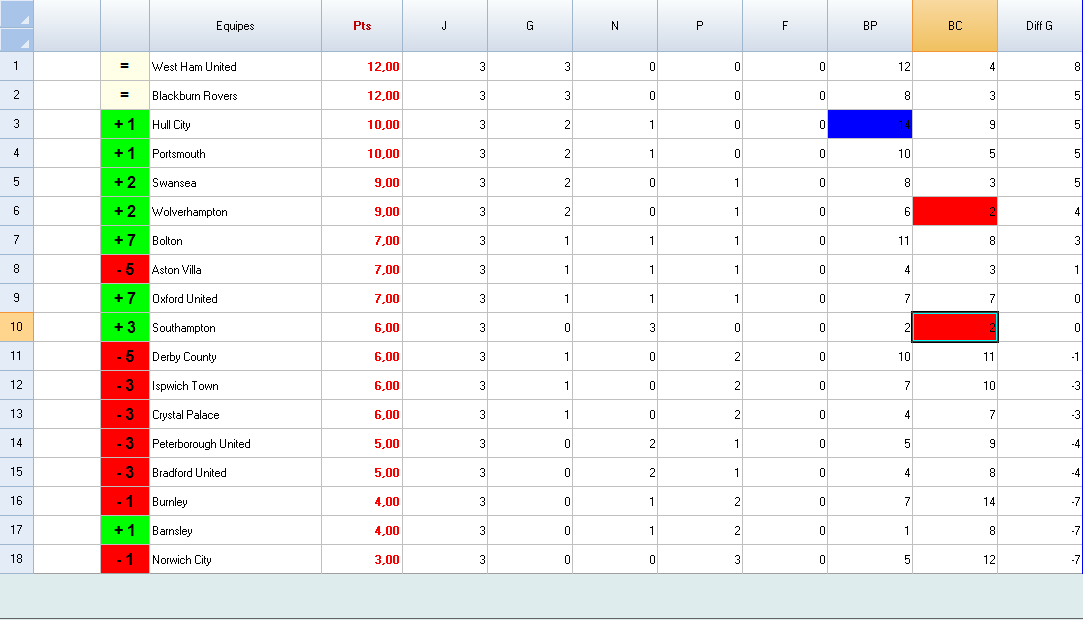
Task: Click the 10,00 points cell for Portsmouth
Action: pos(362,153)
